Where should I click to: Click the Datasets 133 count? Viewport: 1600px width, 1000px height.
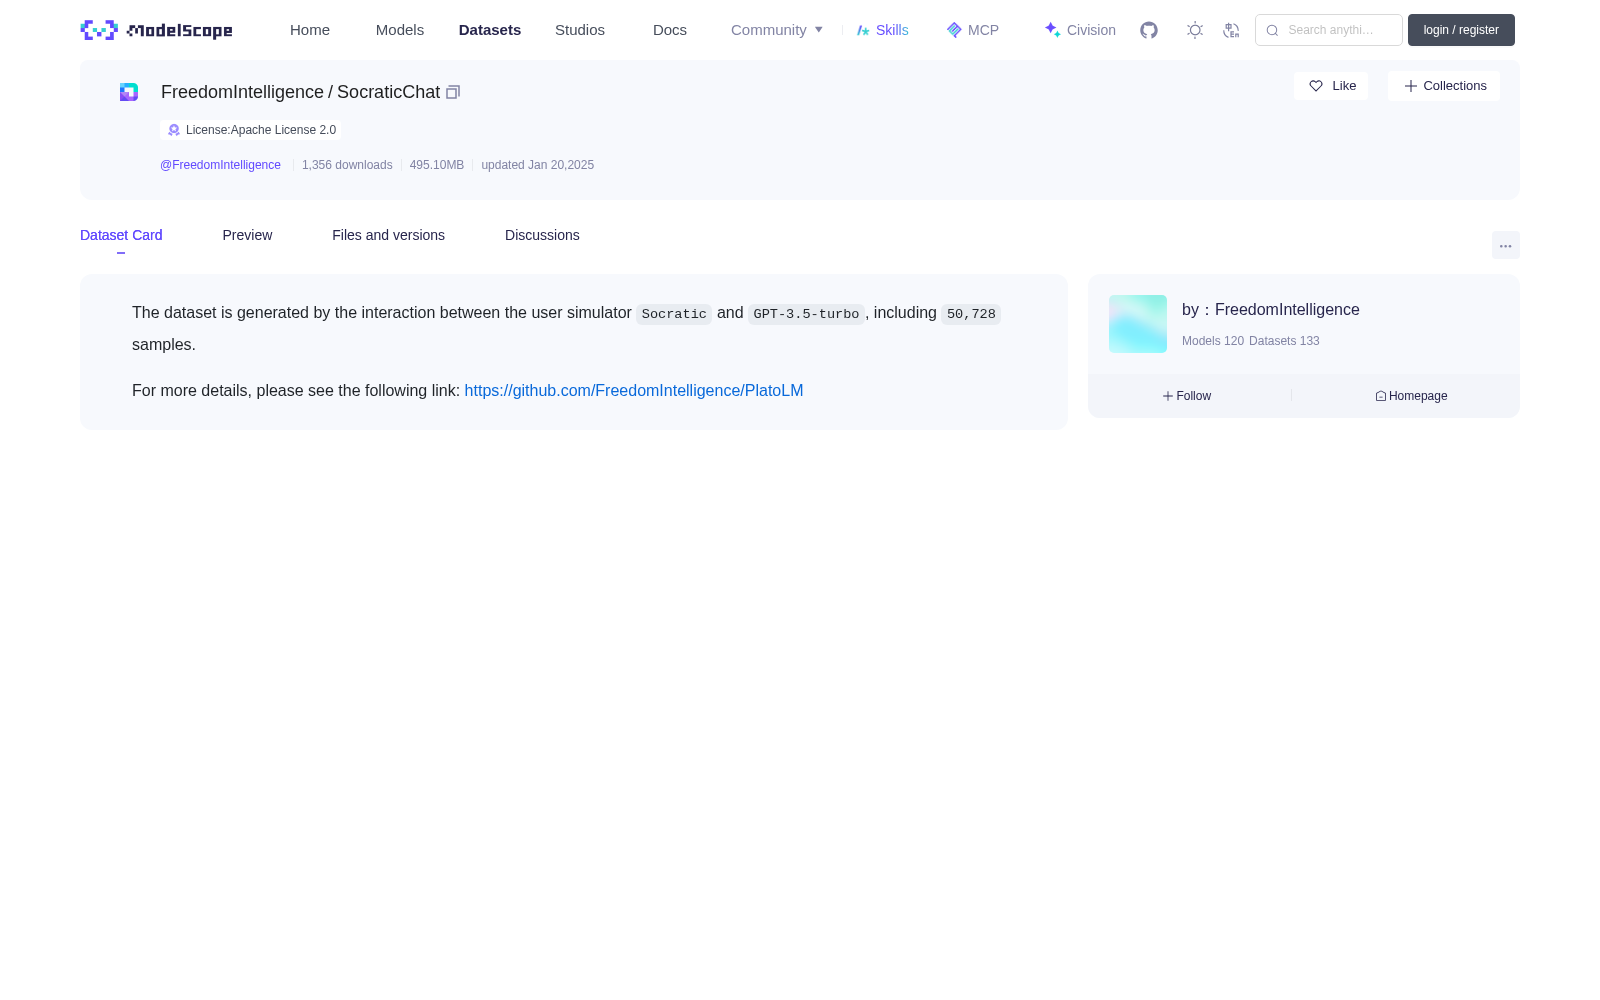pyautogui.click(x=1284, y=341)
